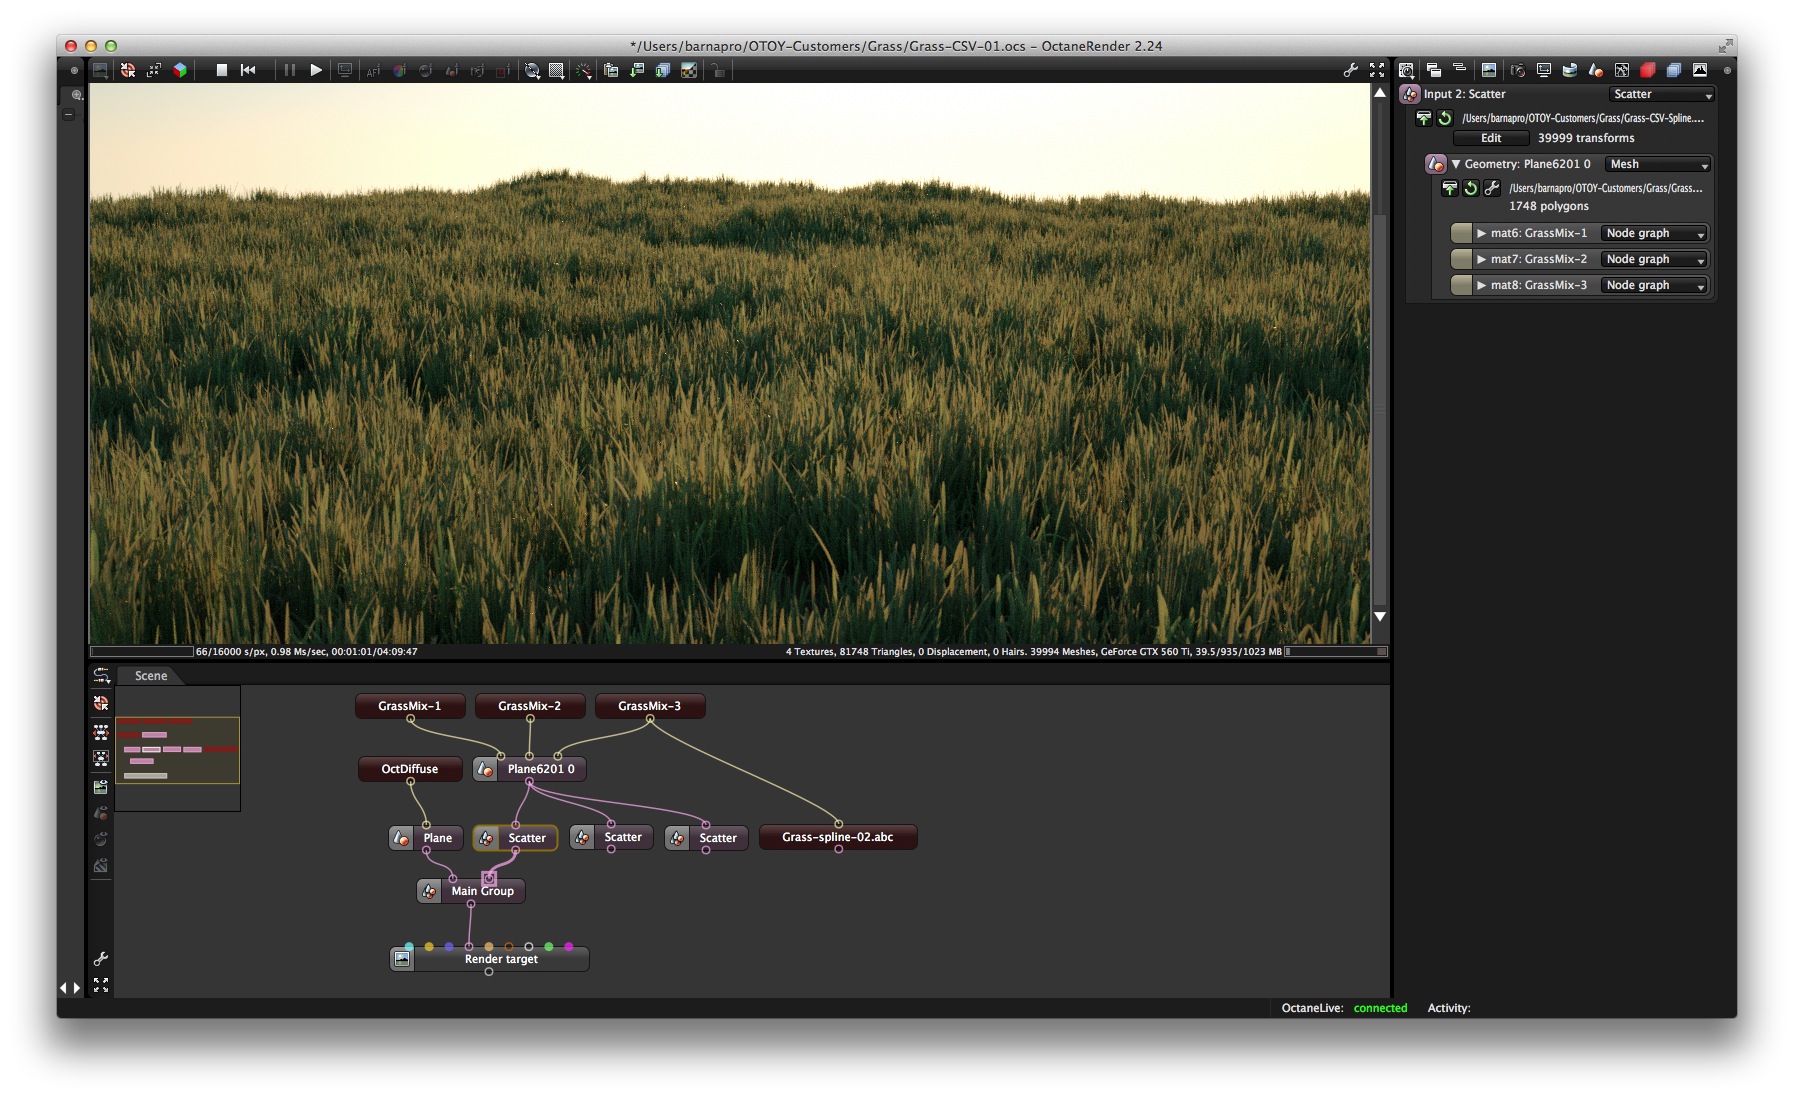Click the collapse rows icon in inspector toolbar
This screenshot has width=1794, height=1097.
pyautogui.click(x=1460, y=68)
